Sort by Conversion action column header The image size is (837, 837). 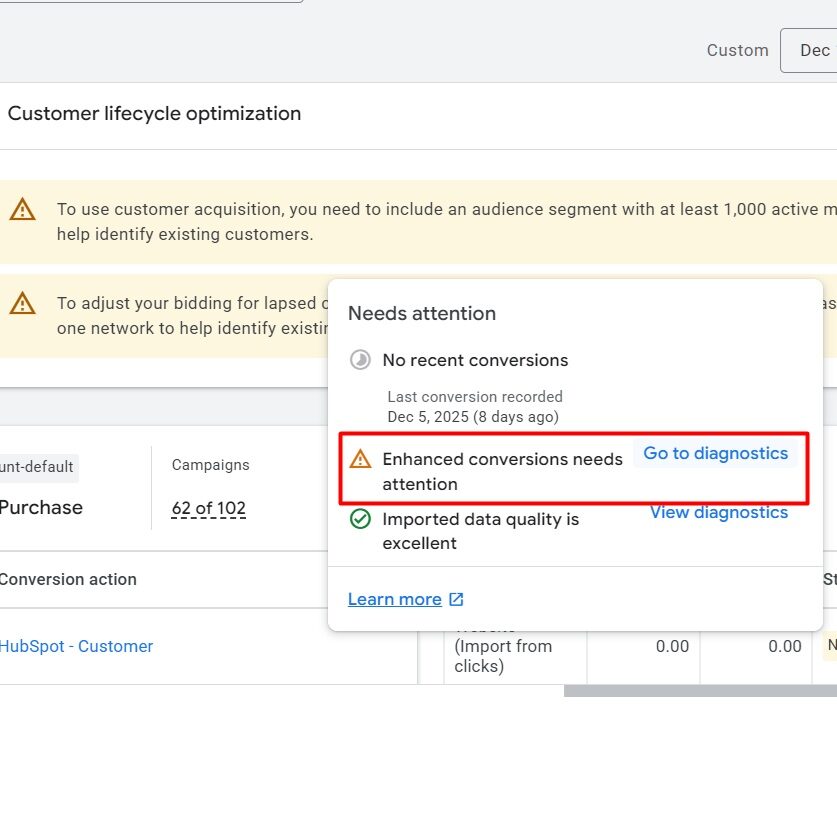click(68, 579)
